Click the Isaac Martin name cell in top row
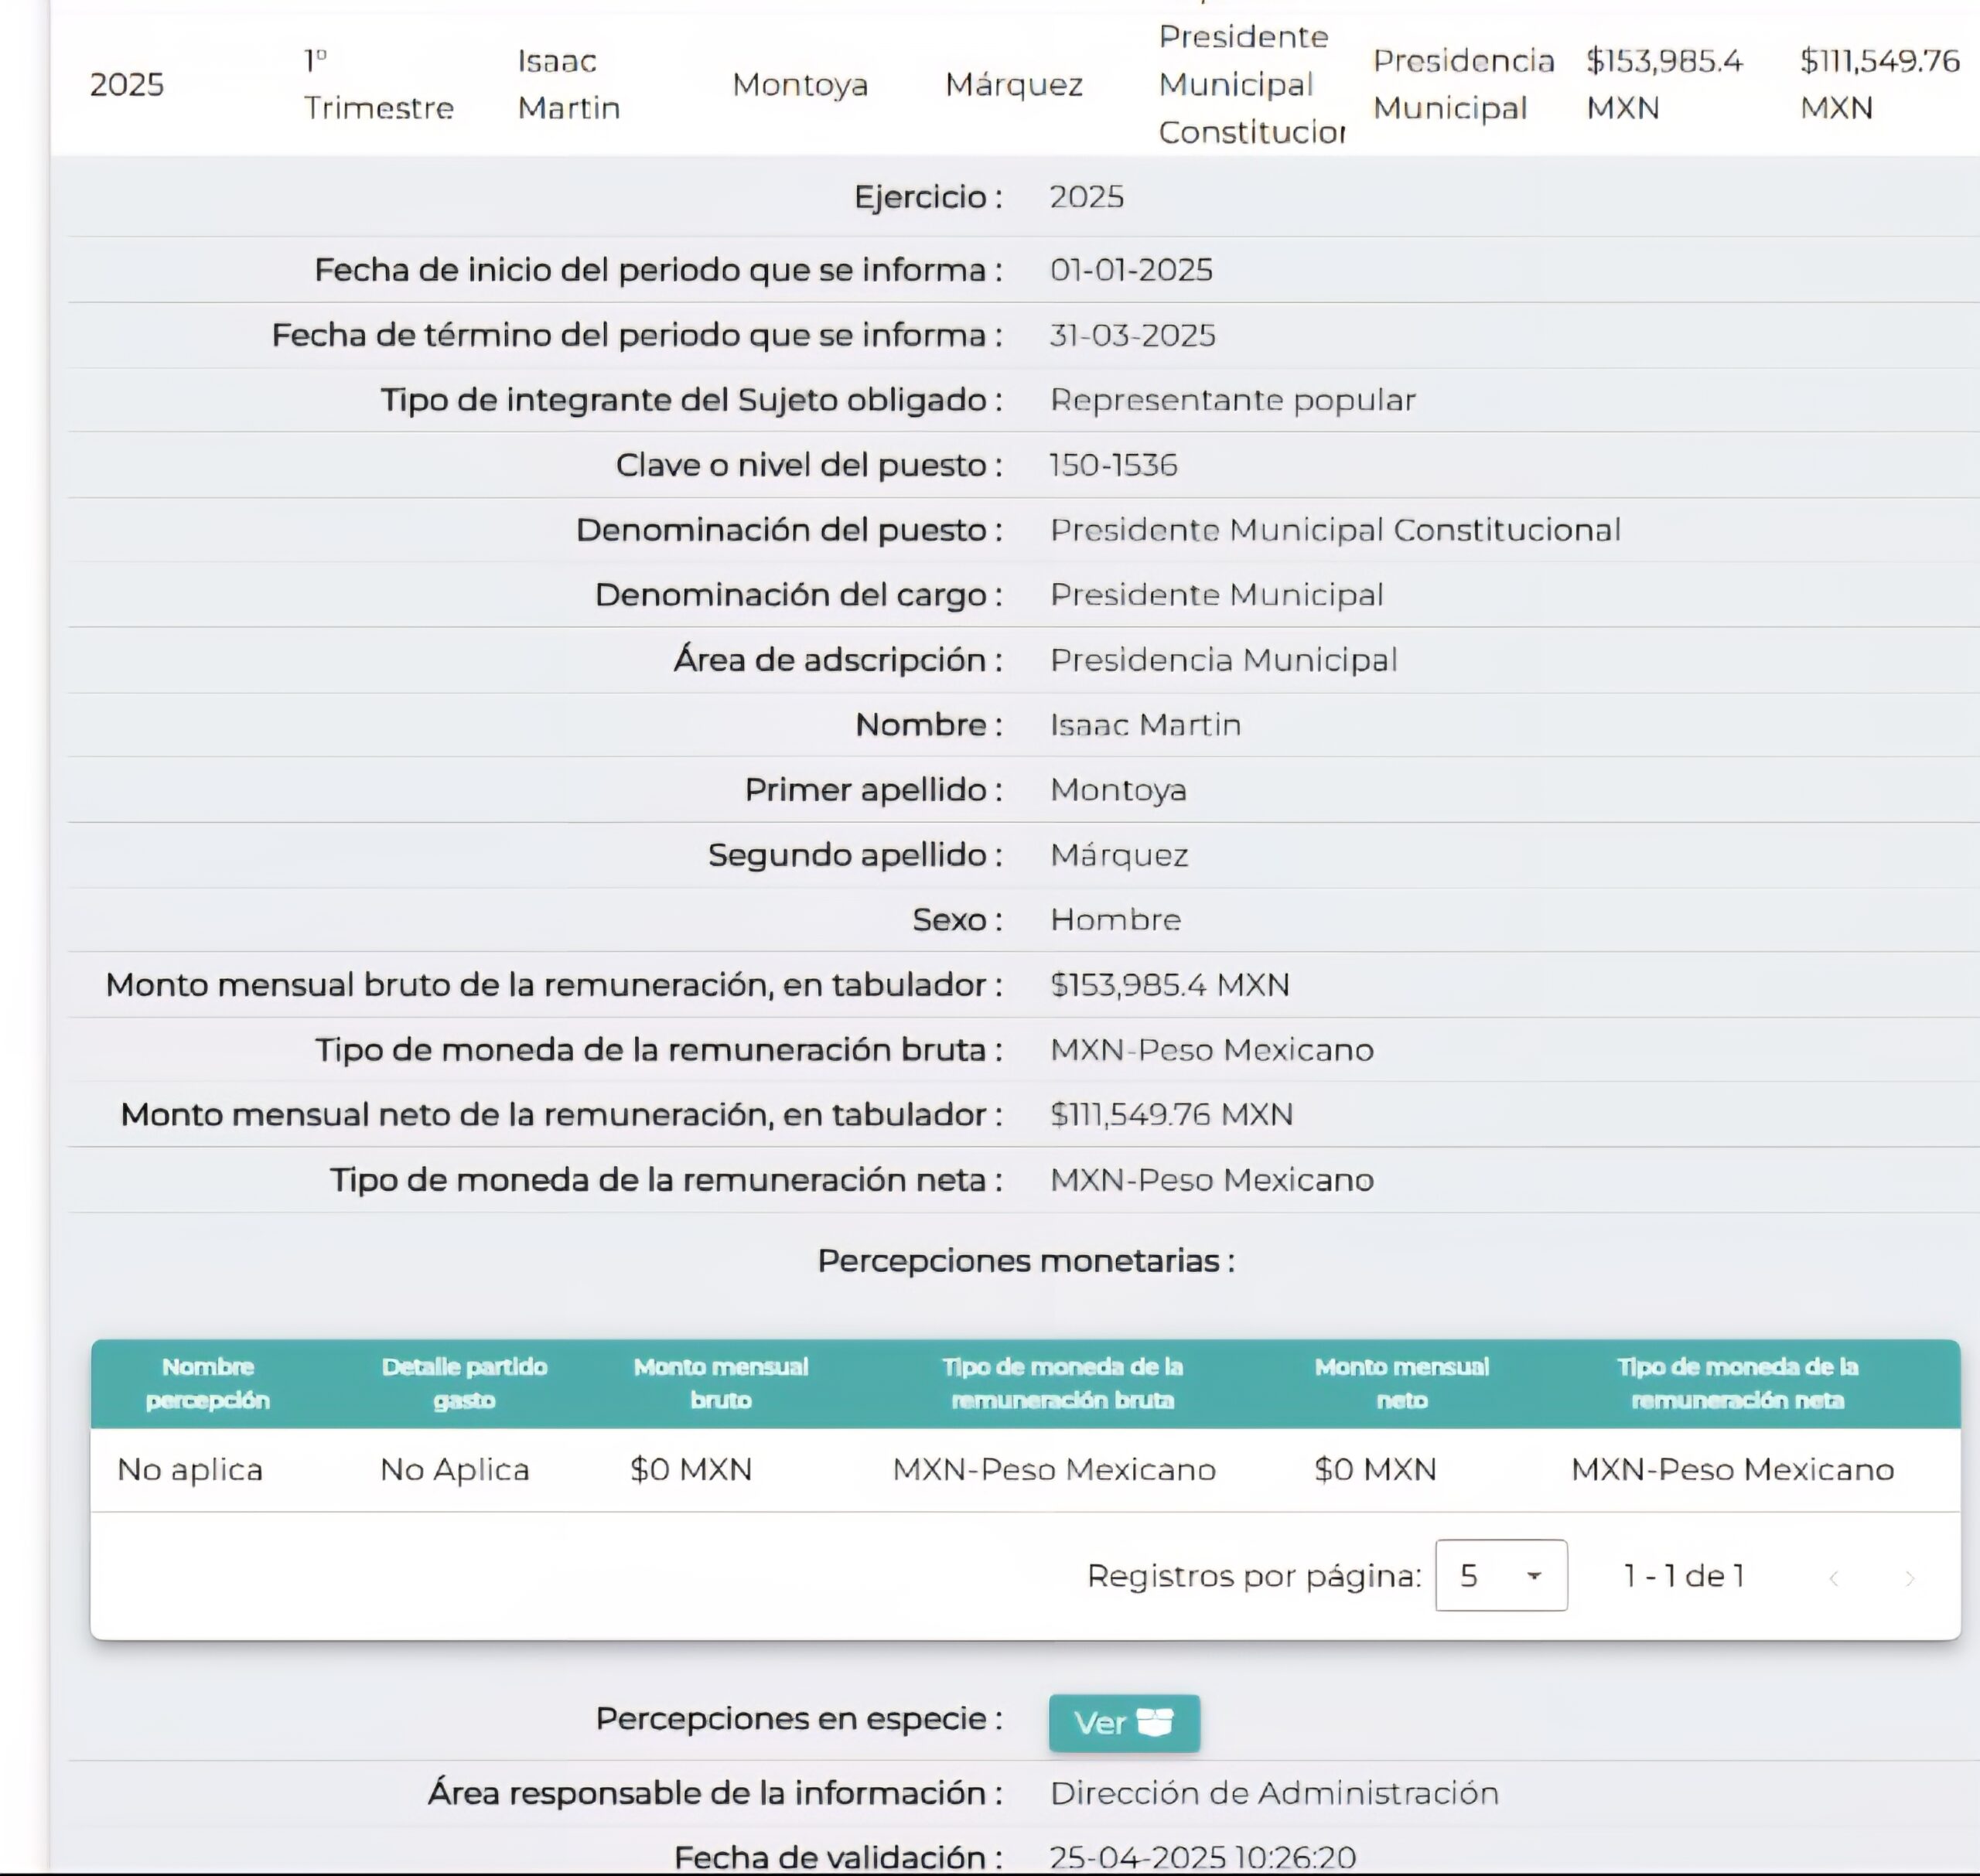Viewport: 1980px width, 1876px height. tap(569, 84)
